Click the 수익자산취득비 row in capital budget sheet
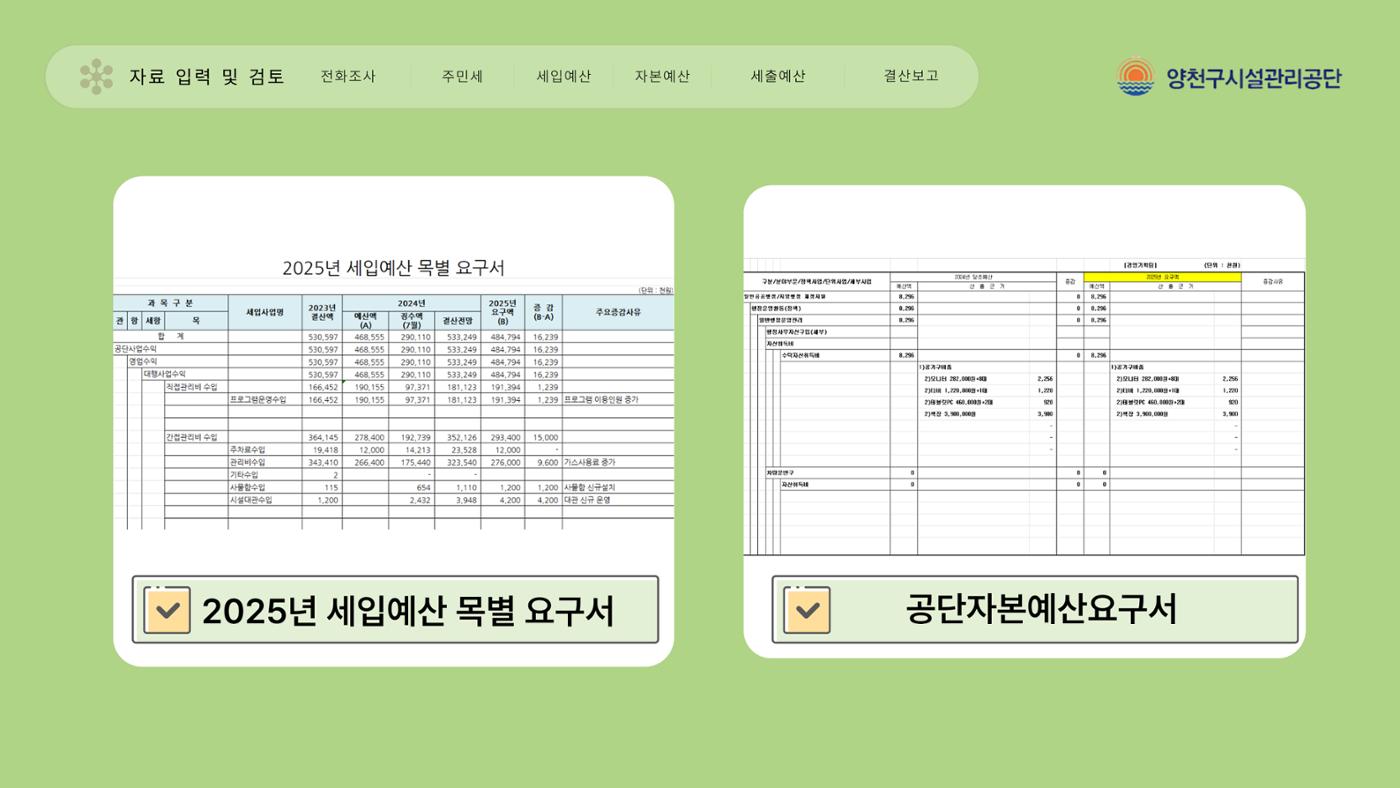The image size is (1400, 788). pyautogui.click(x=1024, y=355)
